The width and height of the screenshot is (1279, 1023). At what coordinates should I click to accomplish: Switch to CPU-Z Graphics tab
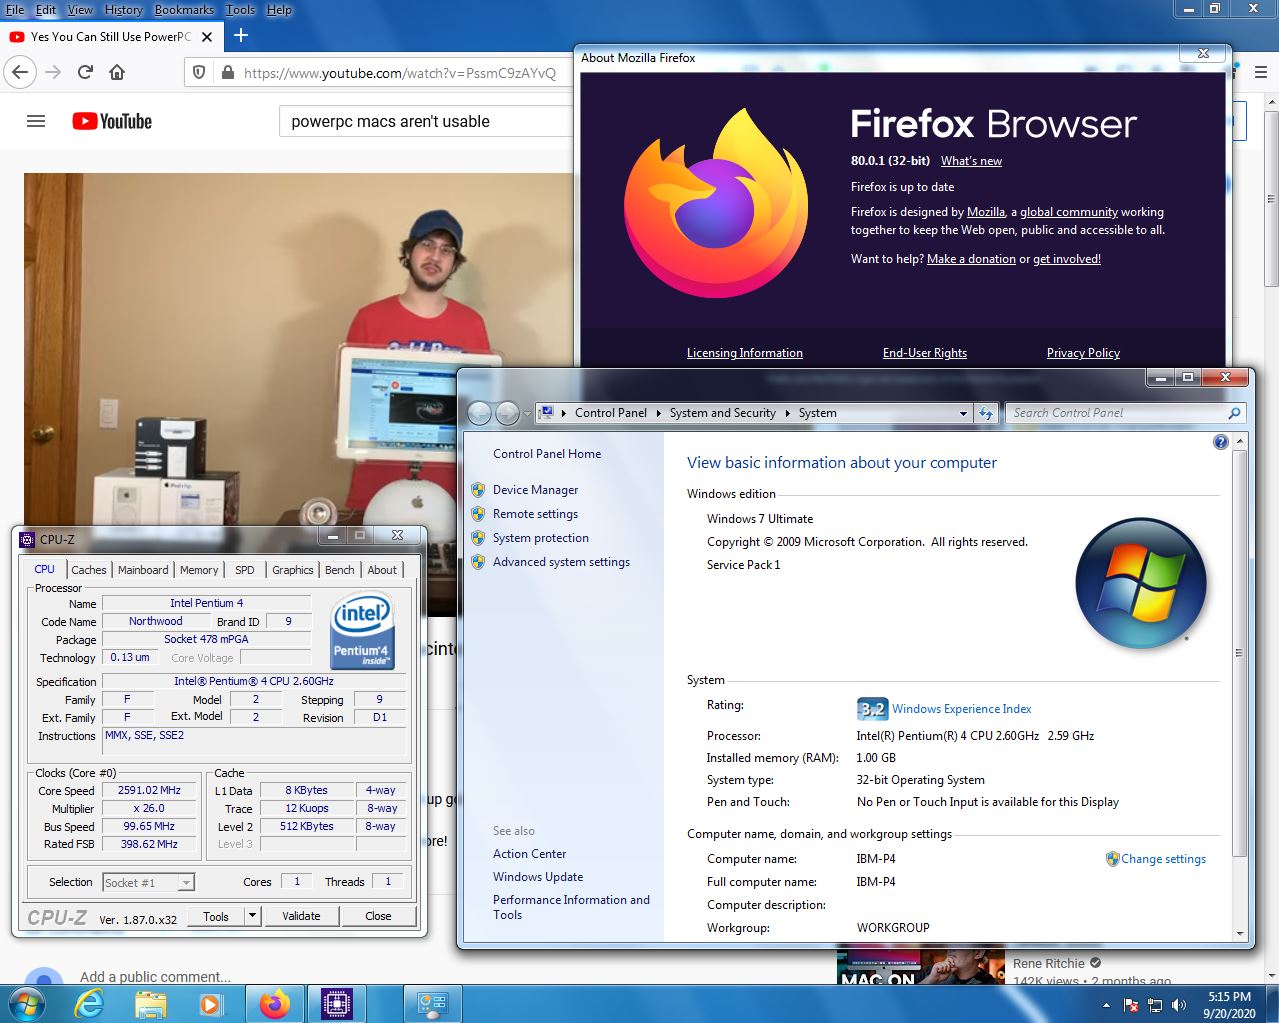tap(293, 570)
